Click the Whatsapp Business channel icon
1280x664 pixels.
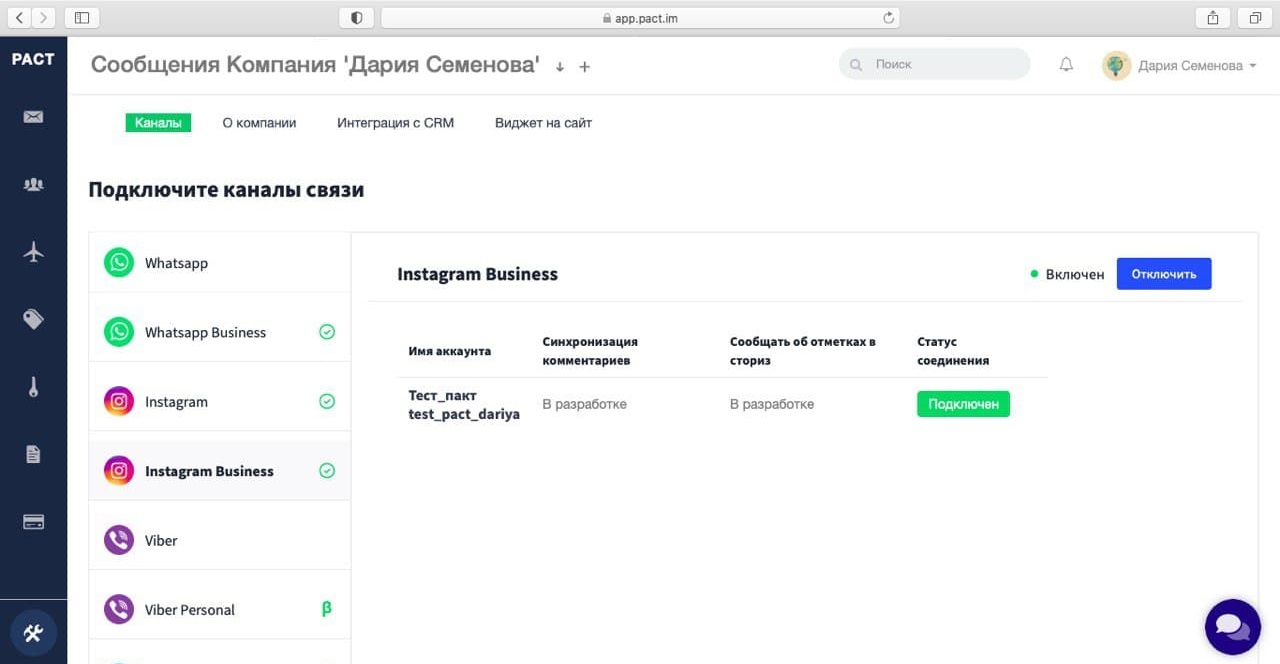(119, 332)
